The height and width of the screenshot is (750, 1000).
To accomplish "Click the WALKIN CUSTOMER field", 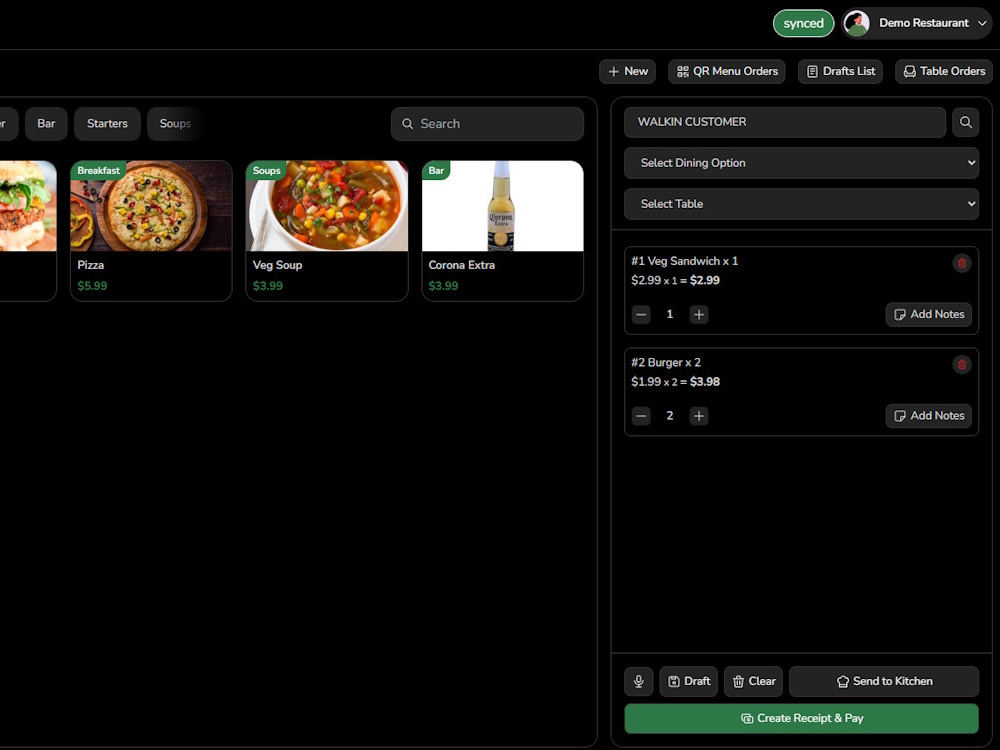I will [x=784, y=122].
